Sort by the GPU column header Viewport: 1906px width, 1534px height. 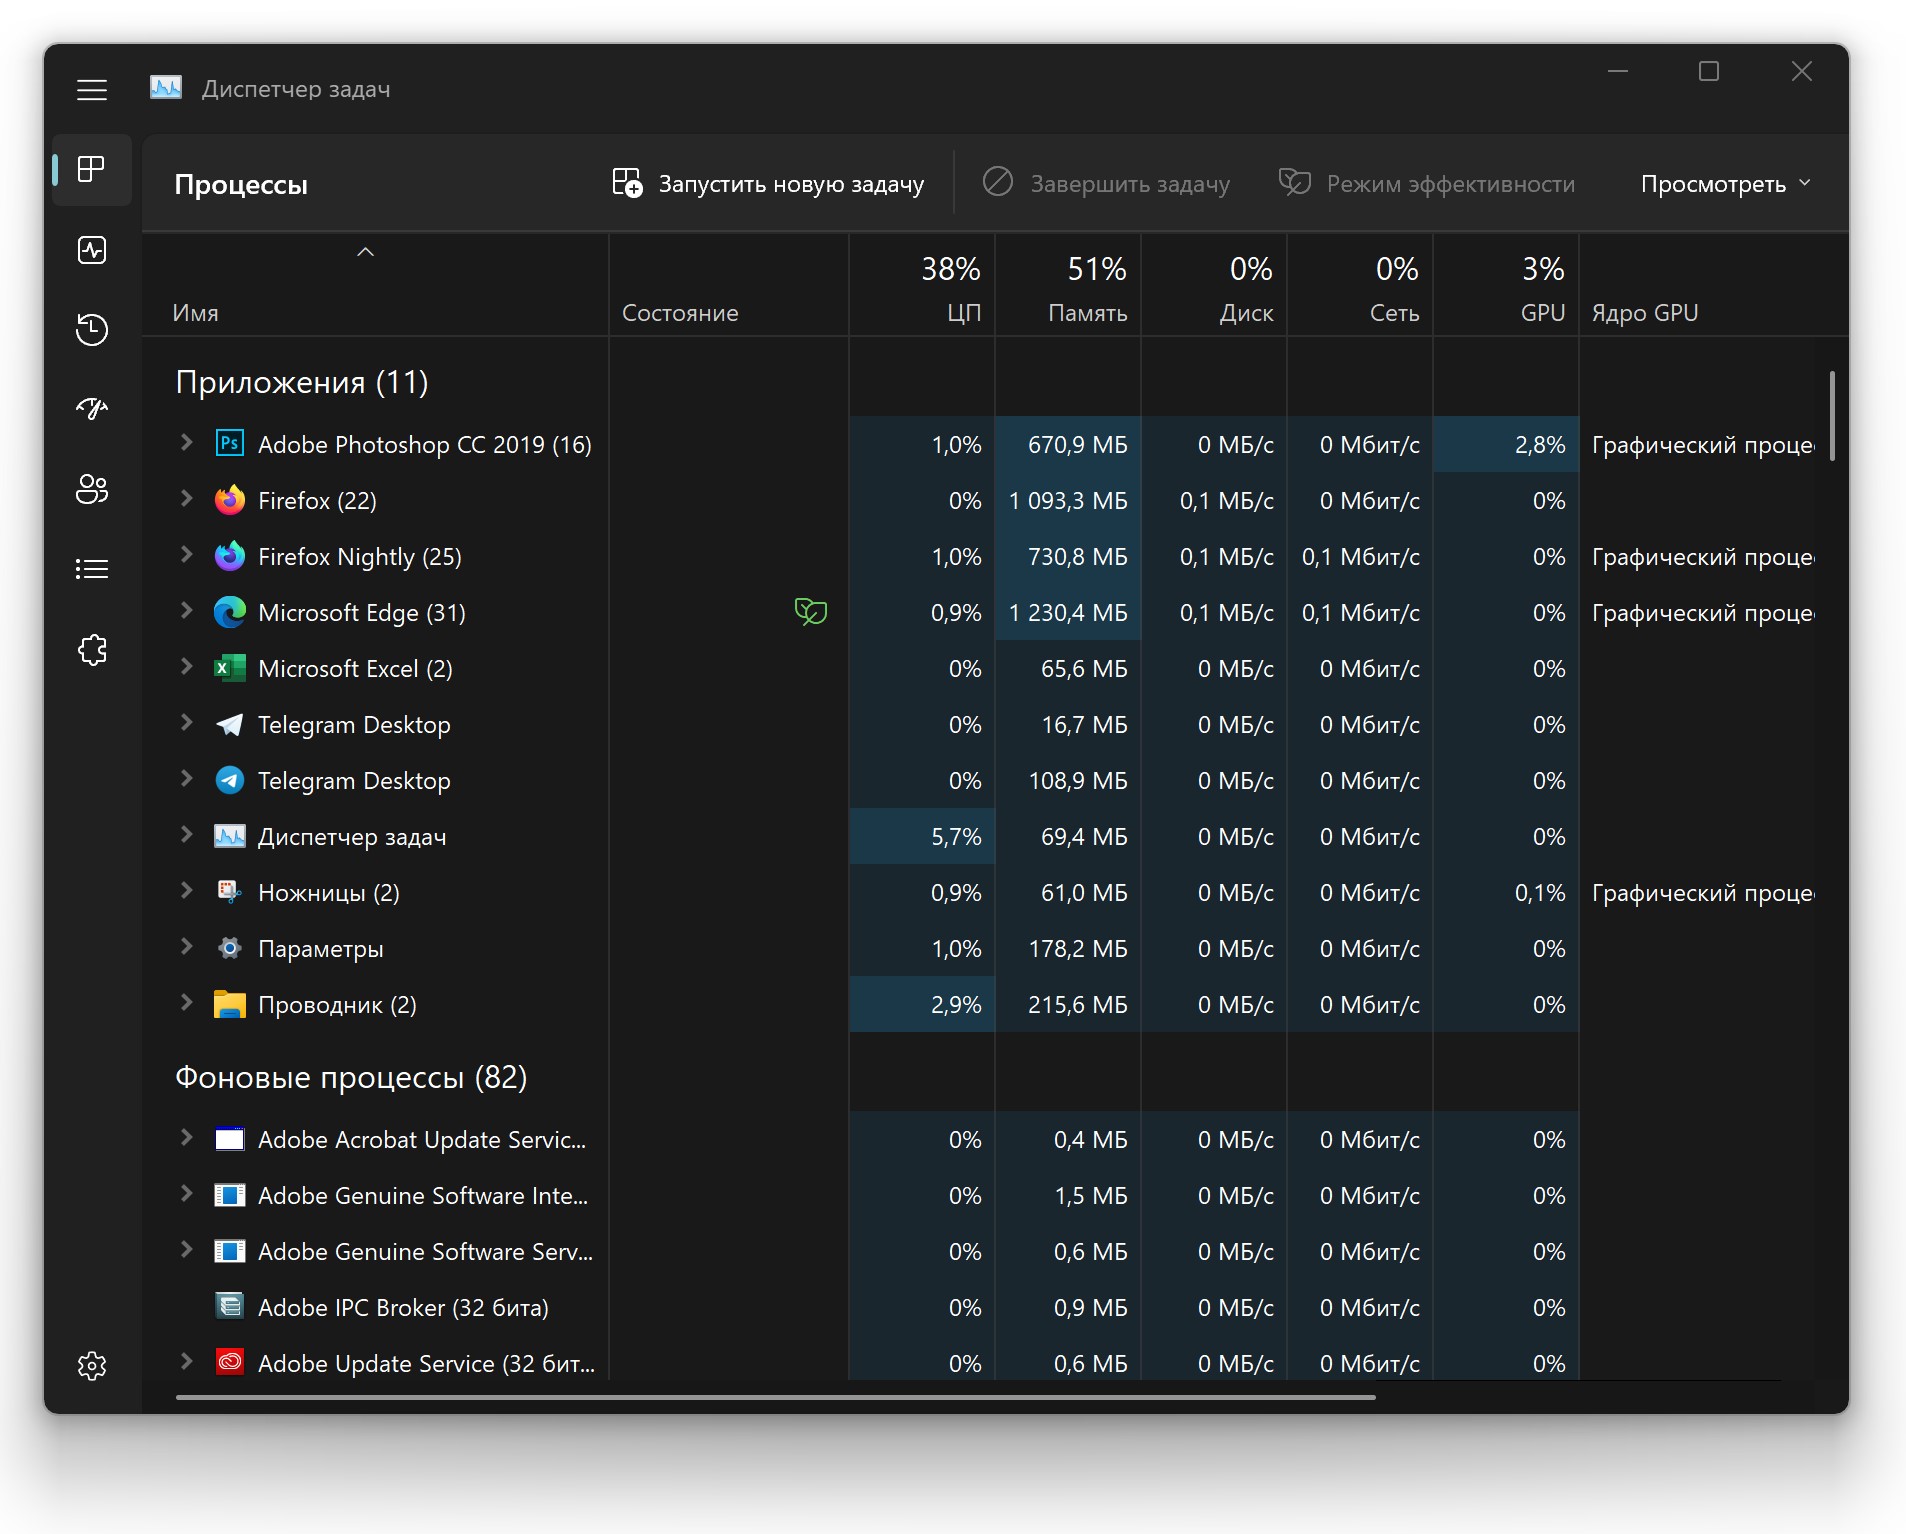(x=1506, y=285)
